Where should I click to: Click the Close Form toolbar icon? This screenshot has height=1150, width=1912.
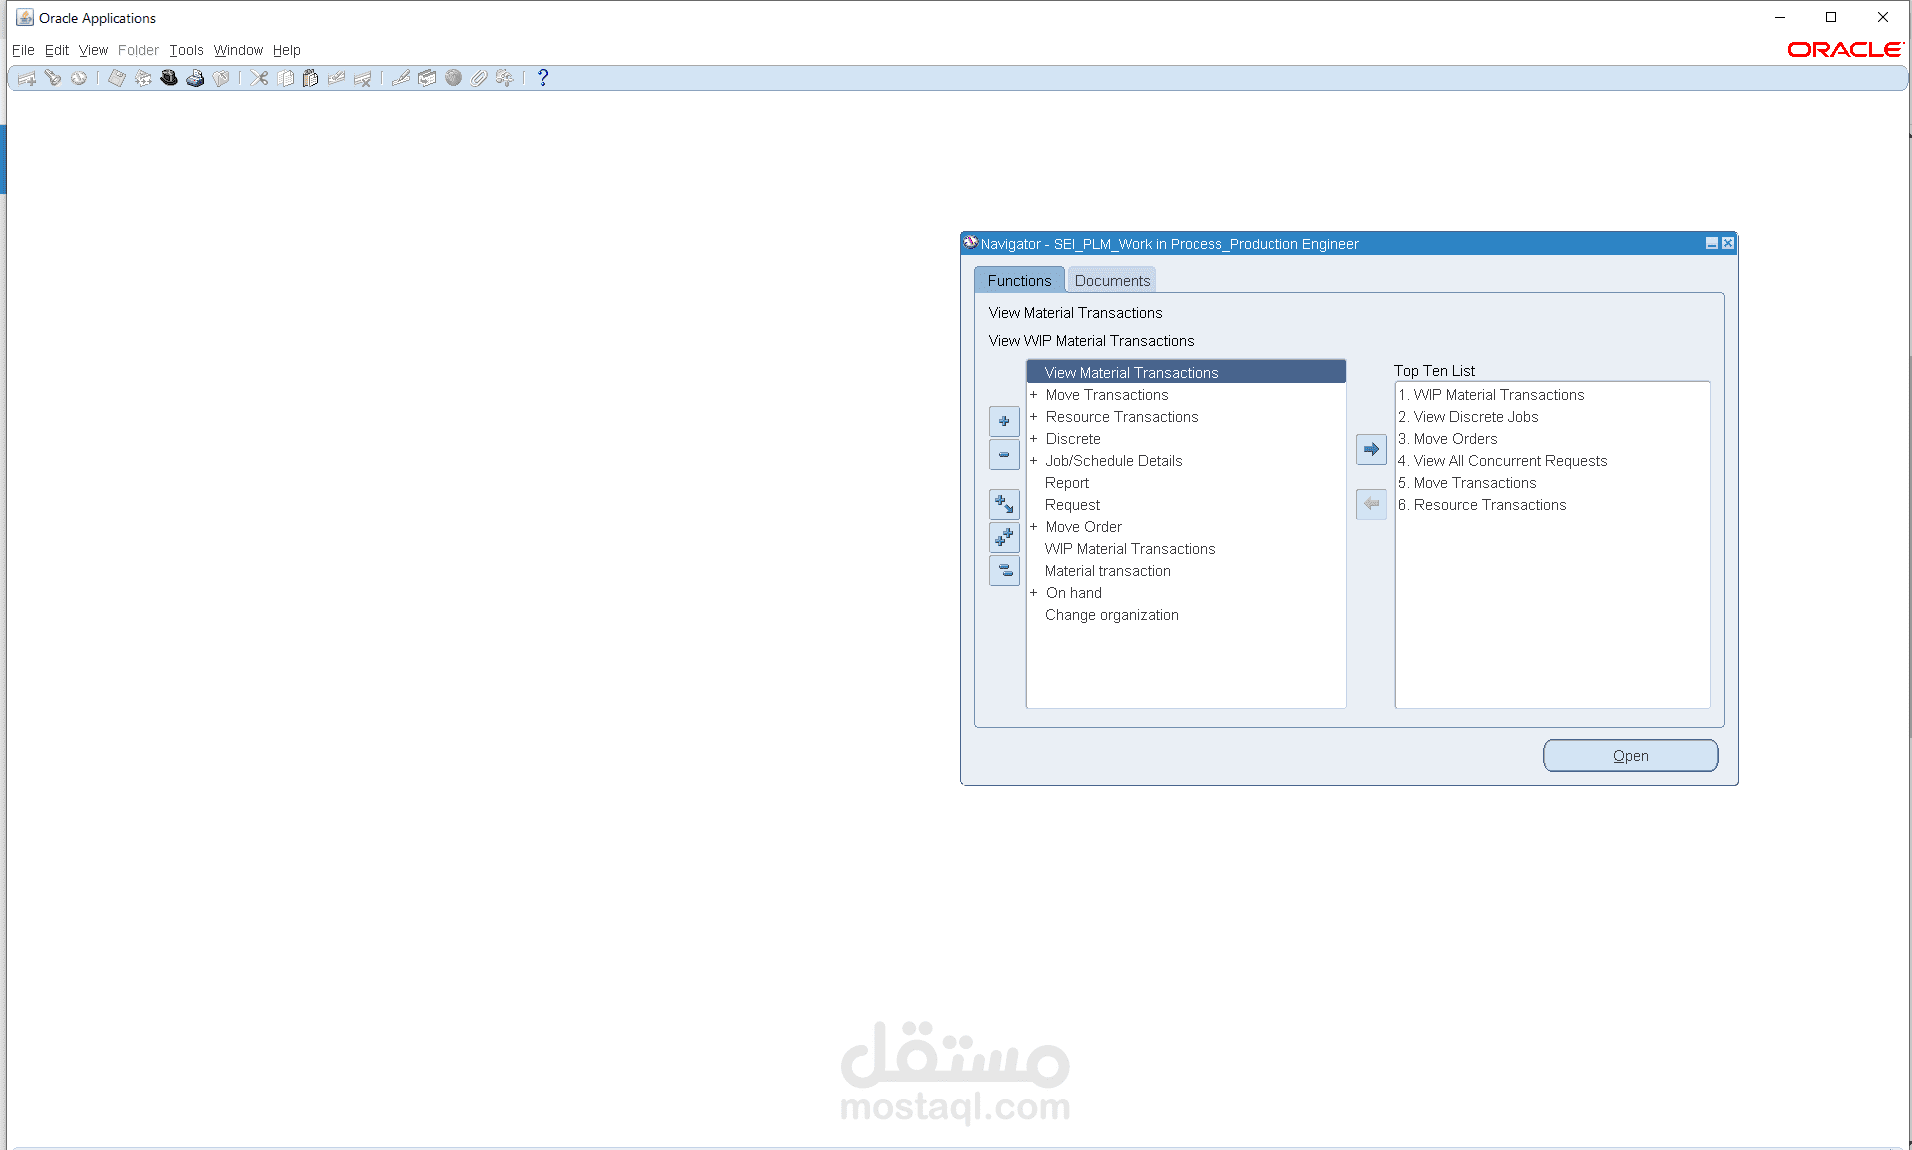coord(221,78)
